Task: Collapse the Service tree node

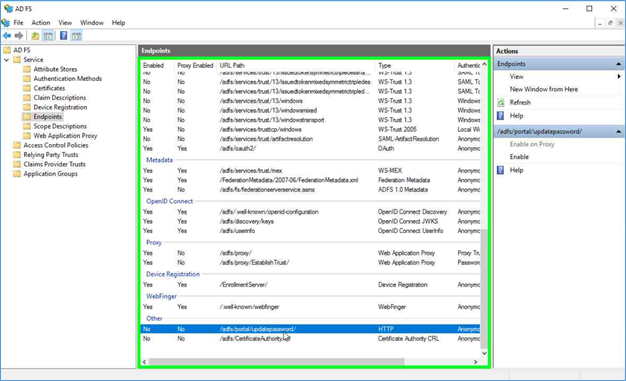Action: pos(7,60)
